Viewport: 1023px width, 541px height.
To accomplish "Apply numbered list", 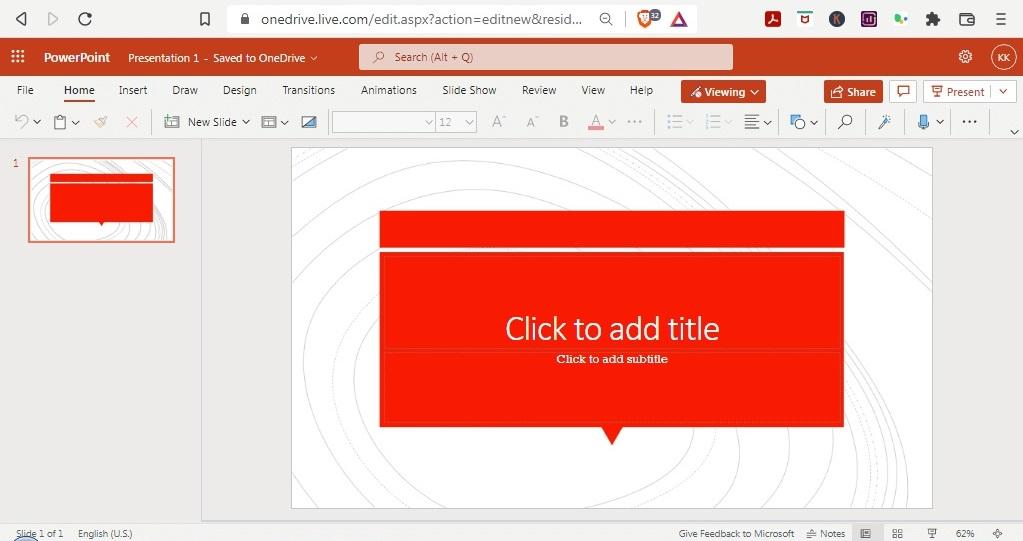I will coord(713,121).
